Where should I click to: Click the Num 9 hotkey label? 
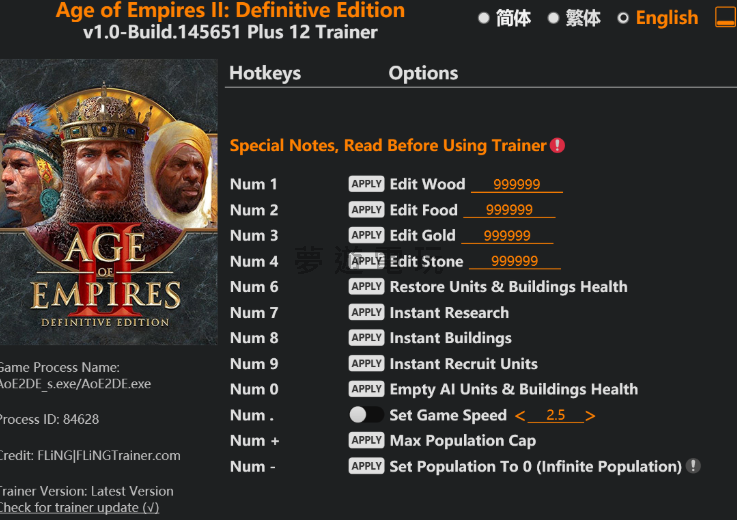[254, 363]
